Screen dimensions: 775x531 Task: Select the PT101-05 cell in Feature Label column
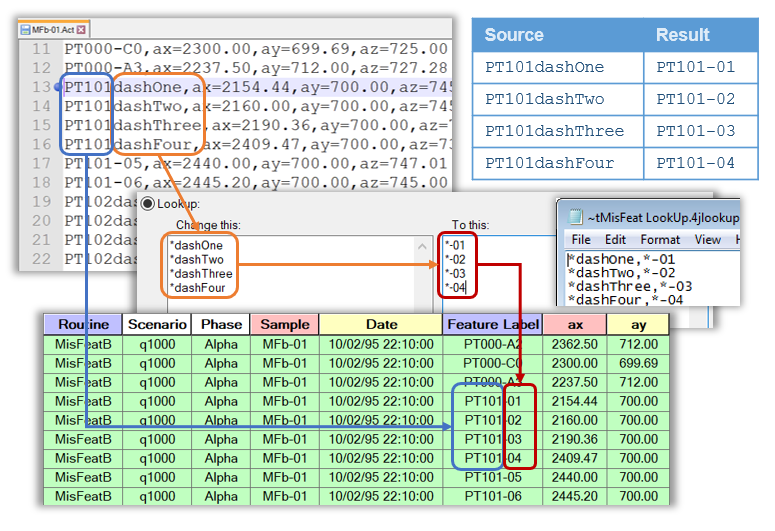coord(492,477)
